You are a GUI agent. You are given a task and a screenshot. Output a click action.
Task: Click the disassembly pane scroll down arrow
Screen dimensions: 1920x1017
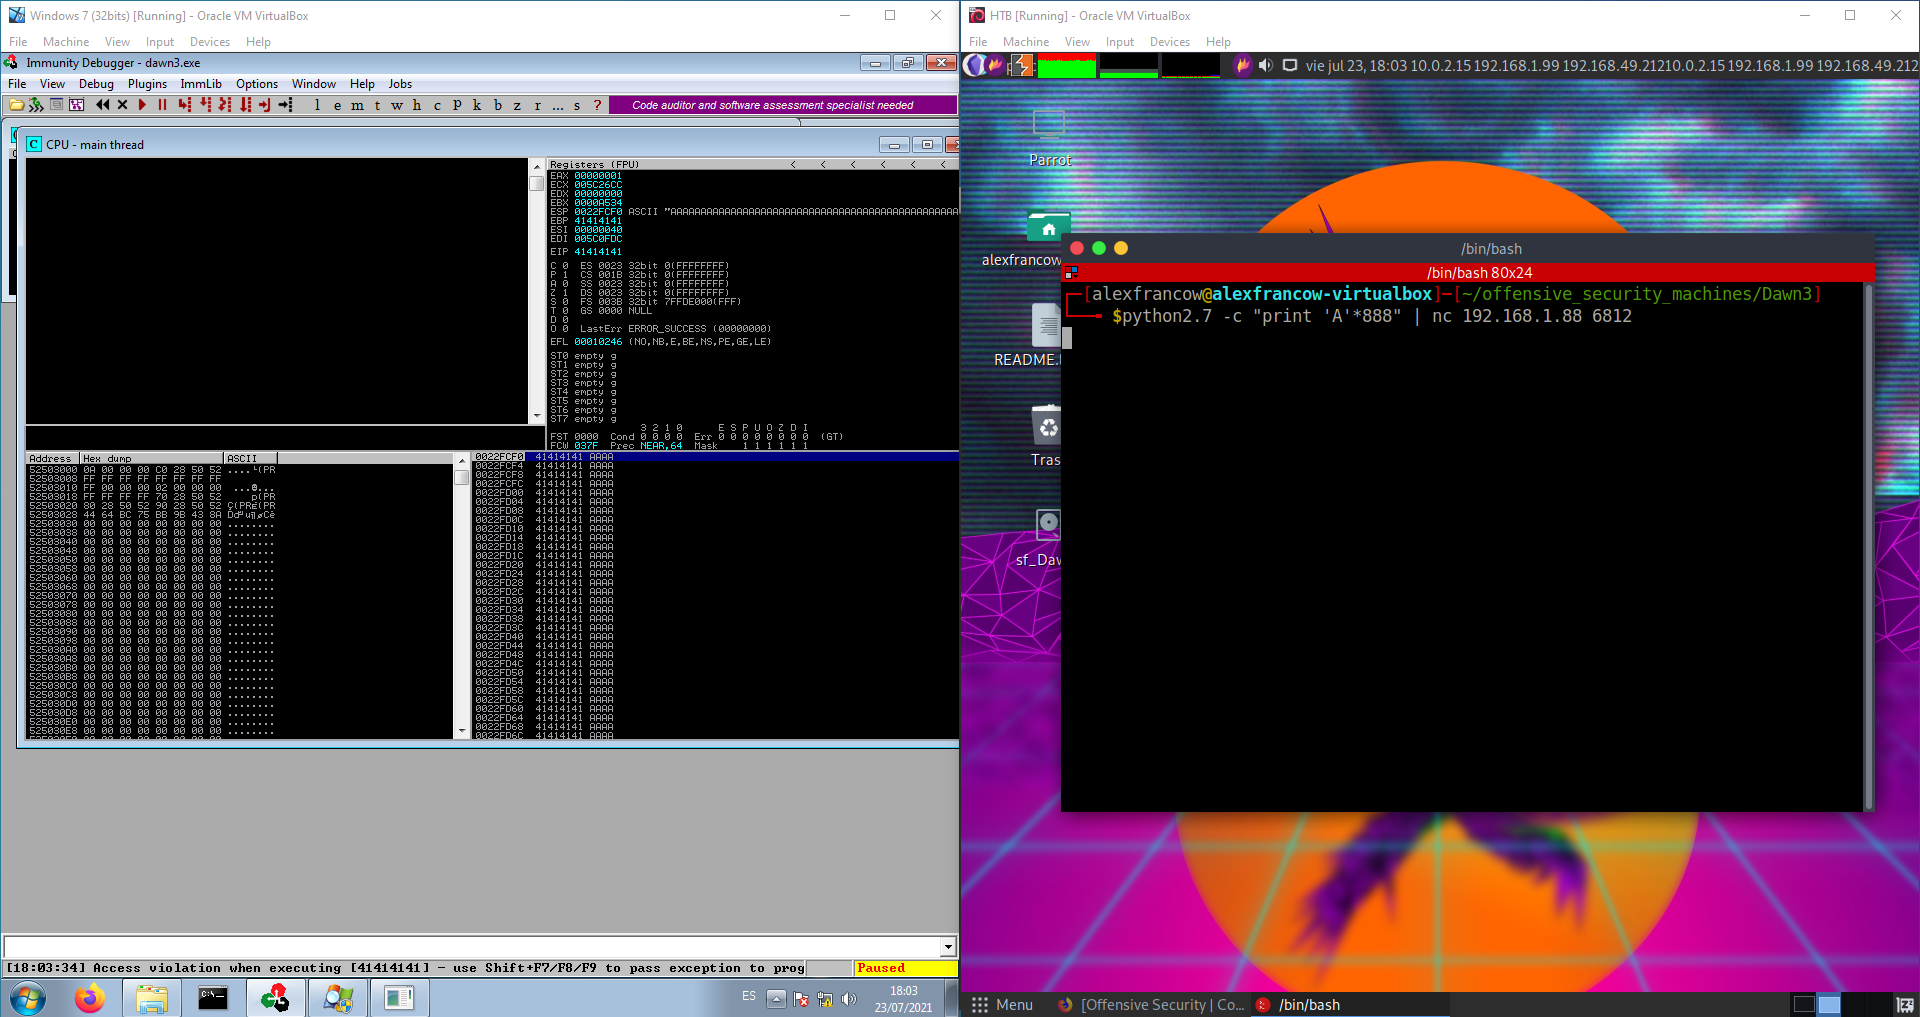coord(537,416)
